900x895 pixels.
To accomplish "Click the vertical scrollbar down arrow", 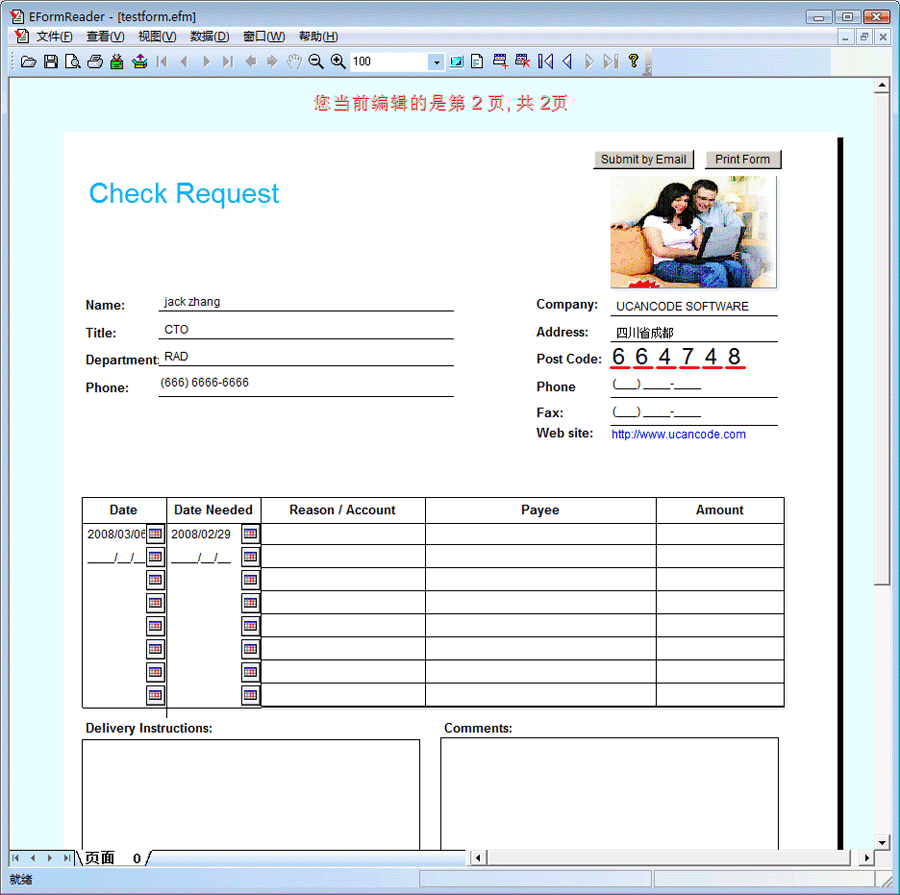I will (882, 842).
